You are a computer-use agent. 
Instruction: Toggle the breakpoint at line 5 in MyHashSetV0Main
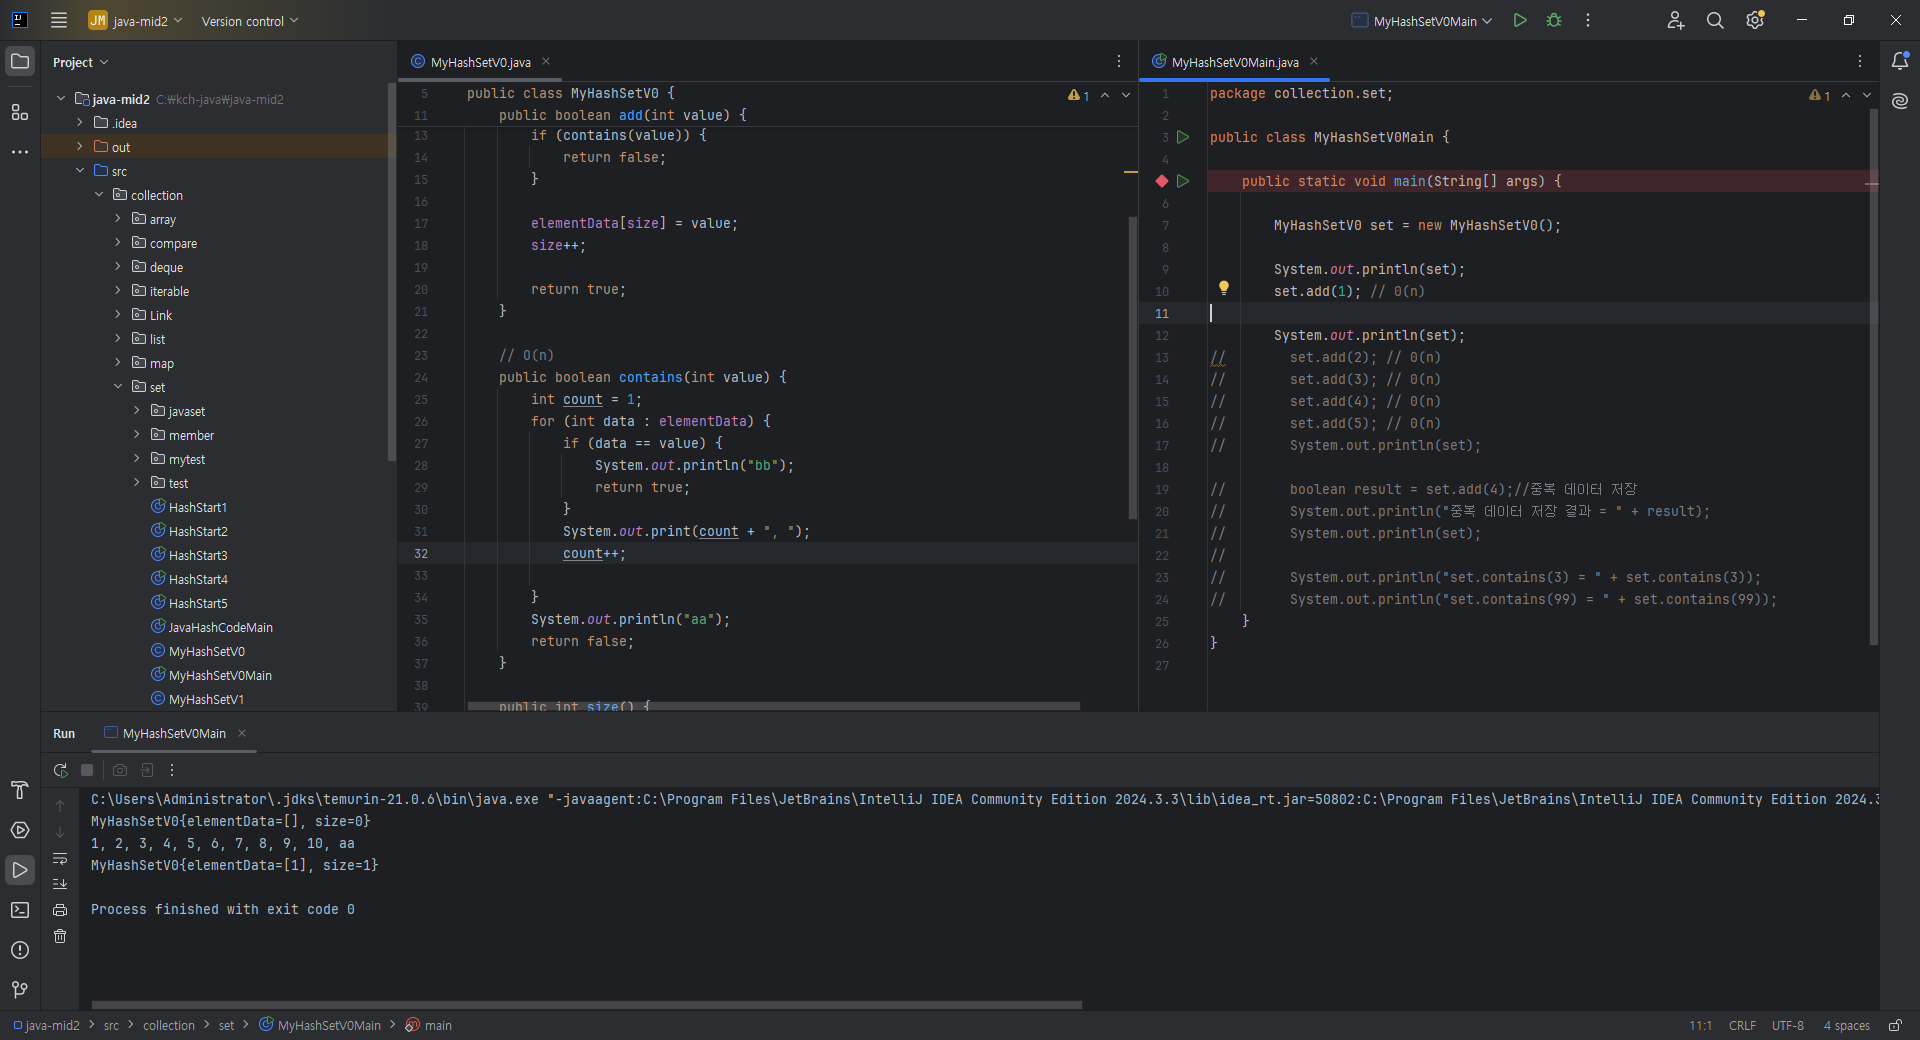tap(1162, 181)
